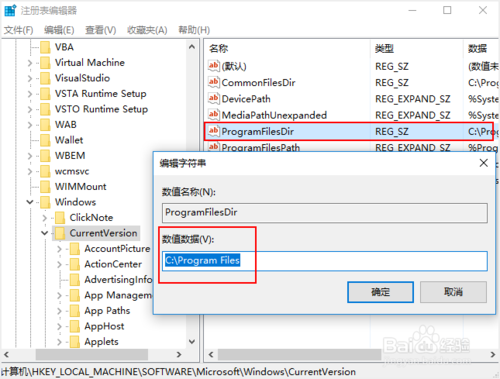Open the 文件(F) menu
Image resolution: width=500 pixels, height=379 pixels.
[19, 30]
